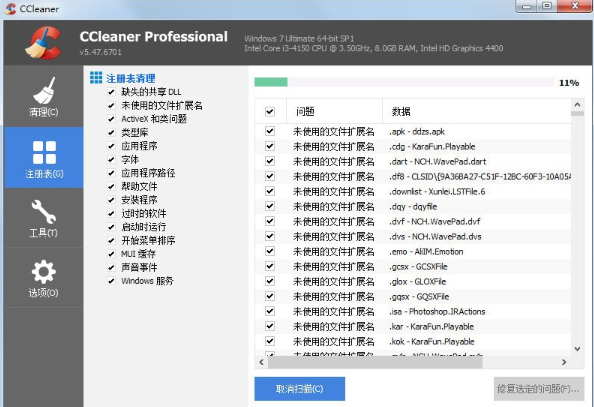Uncheck the .apk - ddzs.apk result row
This screenshot has height=407, width=594.
click(270, 131)
